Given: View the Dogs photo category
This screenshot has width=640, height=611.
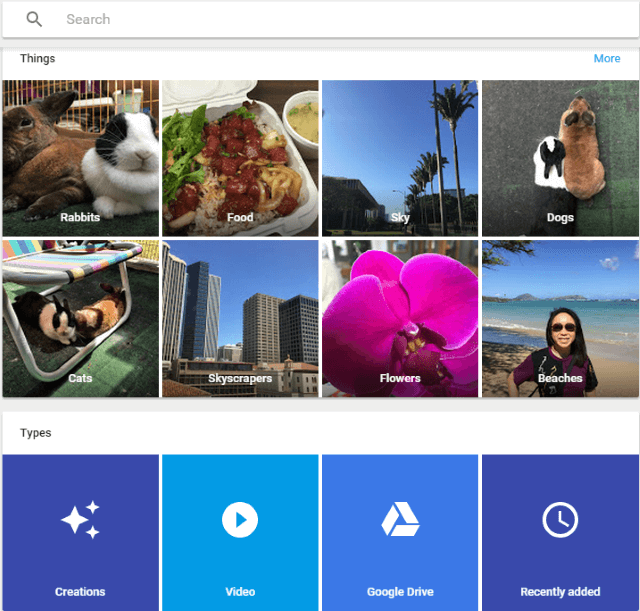Looking at the screenshot, I should pyautogui.click(x=560, y=158).
